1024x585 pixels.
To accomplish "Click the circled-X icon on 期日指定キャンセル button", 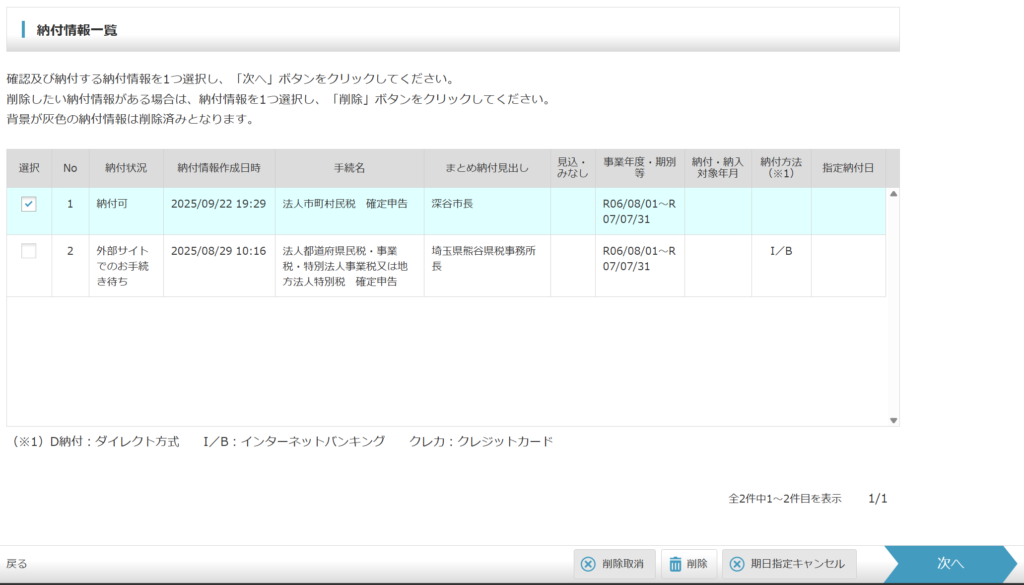I will tap(737, 564).
